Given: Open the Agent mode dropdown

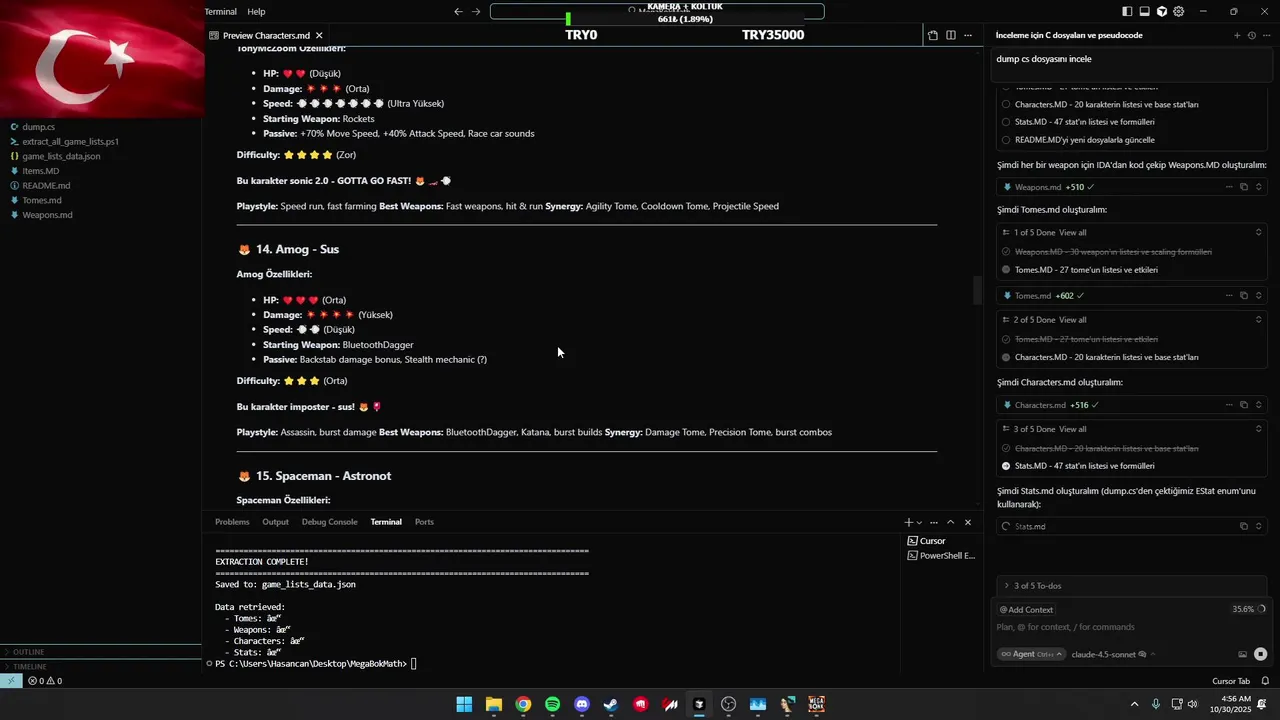Looking at the screenshot, I should click(1031, 655).
